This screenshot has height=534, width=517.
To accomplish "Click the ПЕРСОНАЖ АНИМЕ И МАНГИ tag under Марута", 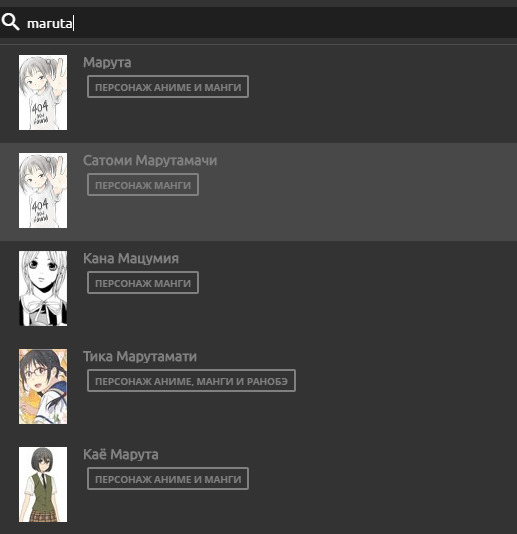I will (168, 87).
